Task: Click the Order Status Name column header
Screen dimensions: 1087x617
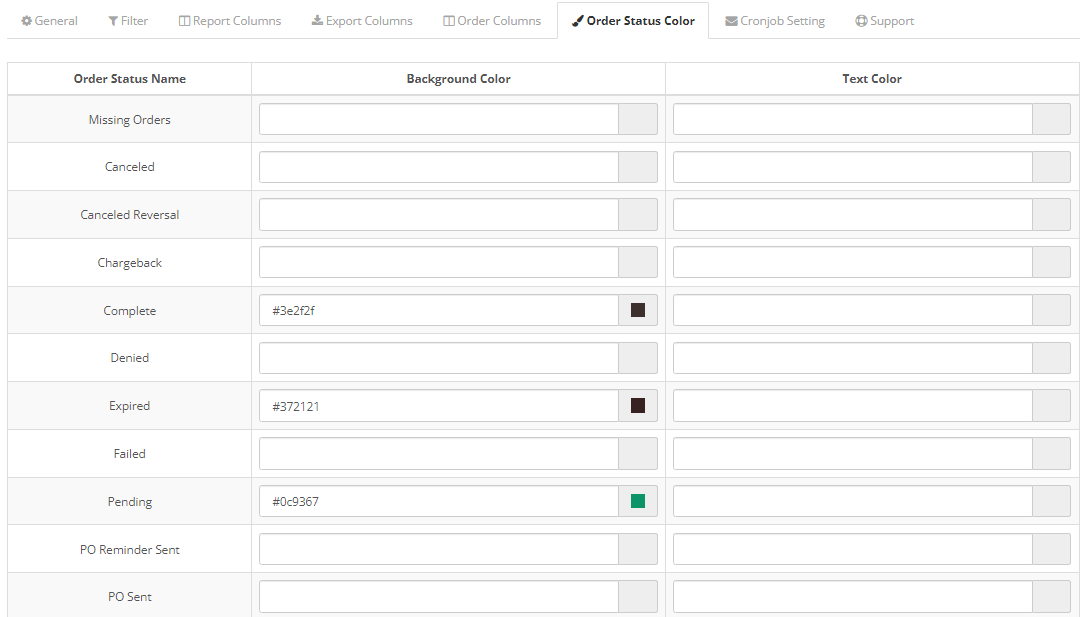Action: [130, 79]
